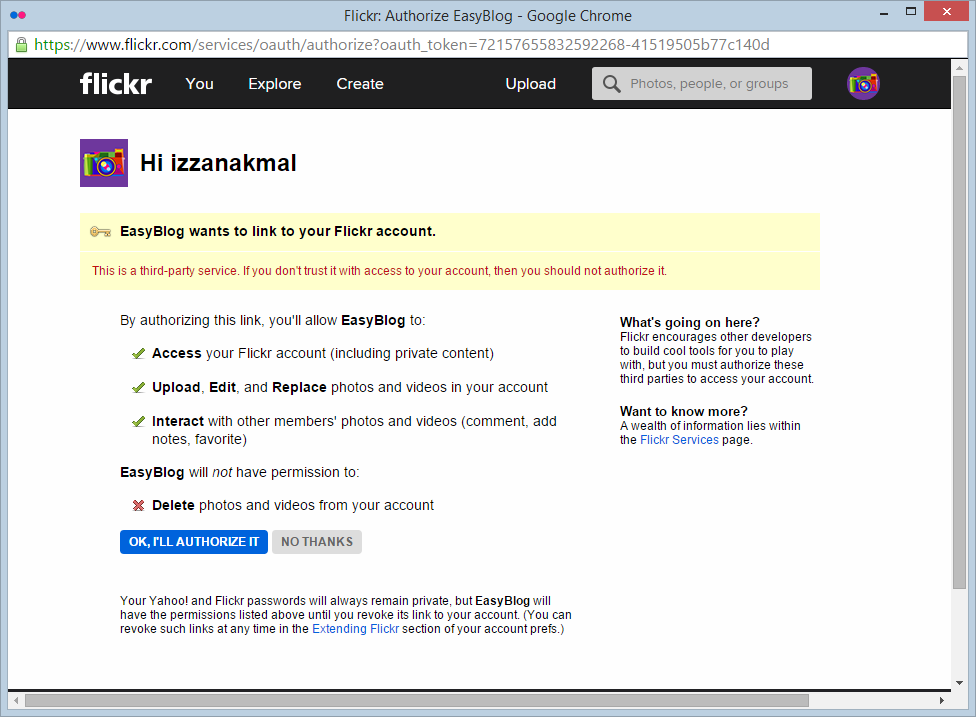Viewport: 976px width, 717px height.
Task: Click 'Delete photos and videos from your account' text
Action: (x=293, y=505)
